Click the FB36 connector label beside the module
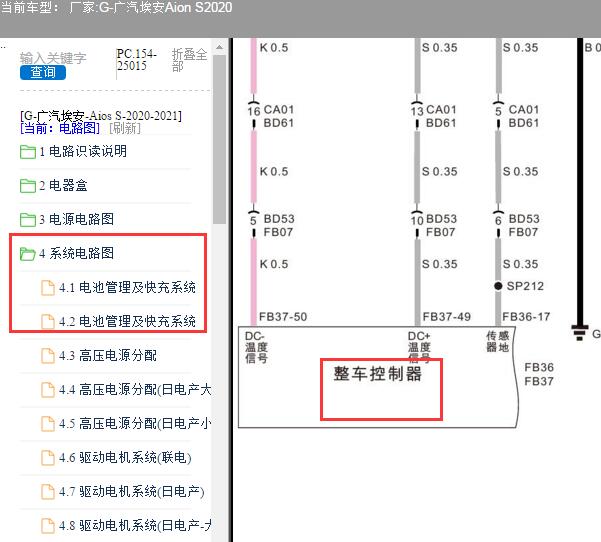Screen dimensions: 601x542 pos(539,367)
